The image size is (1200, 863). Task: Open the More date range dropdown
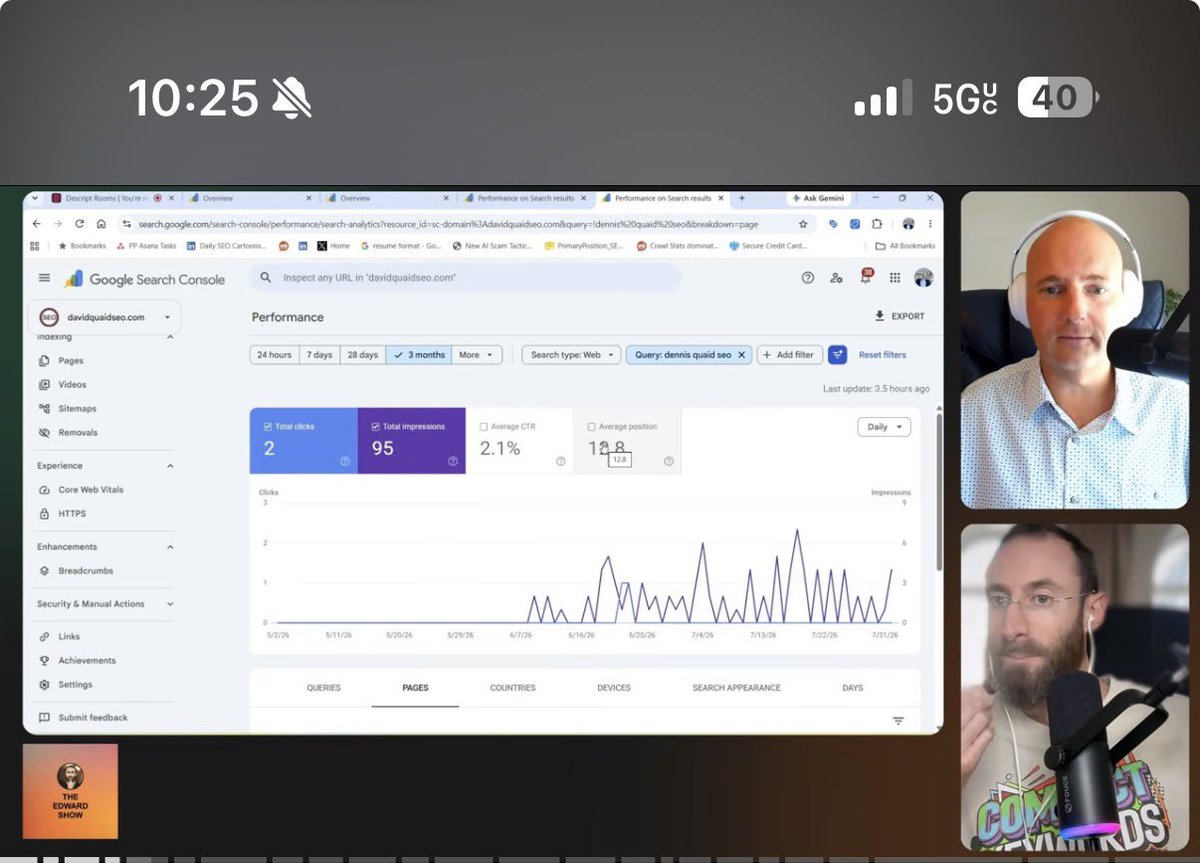[477, 355]
